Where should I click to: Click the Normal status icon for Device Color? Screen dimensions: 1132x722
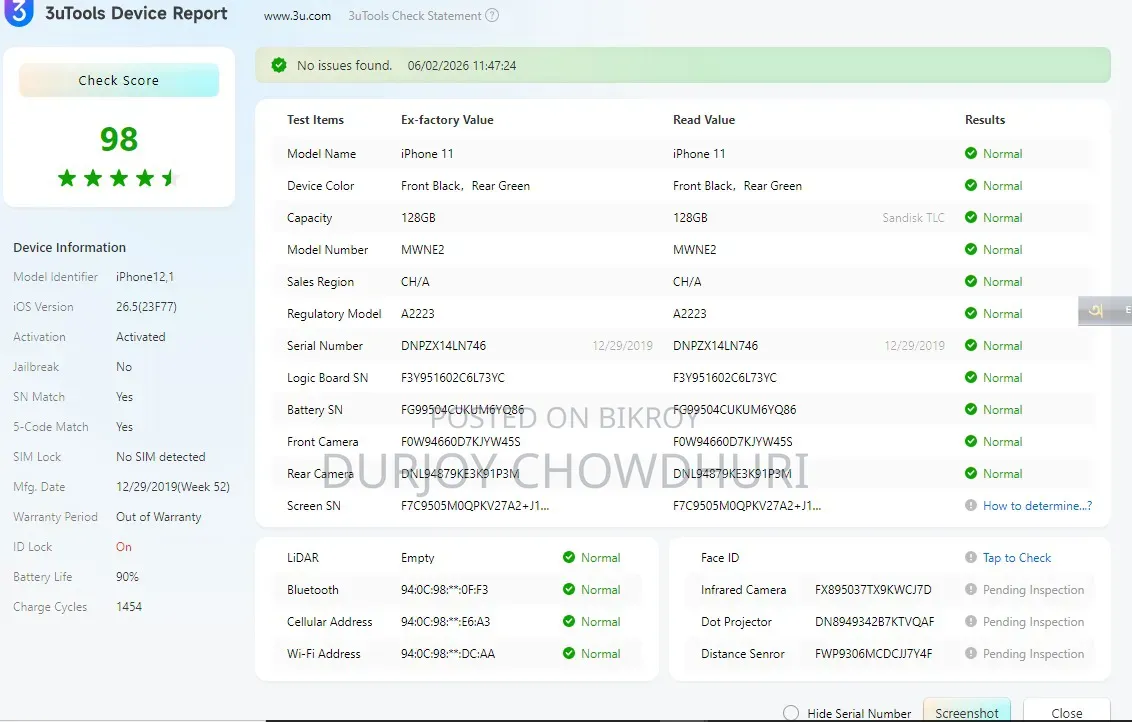(971, 186)
